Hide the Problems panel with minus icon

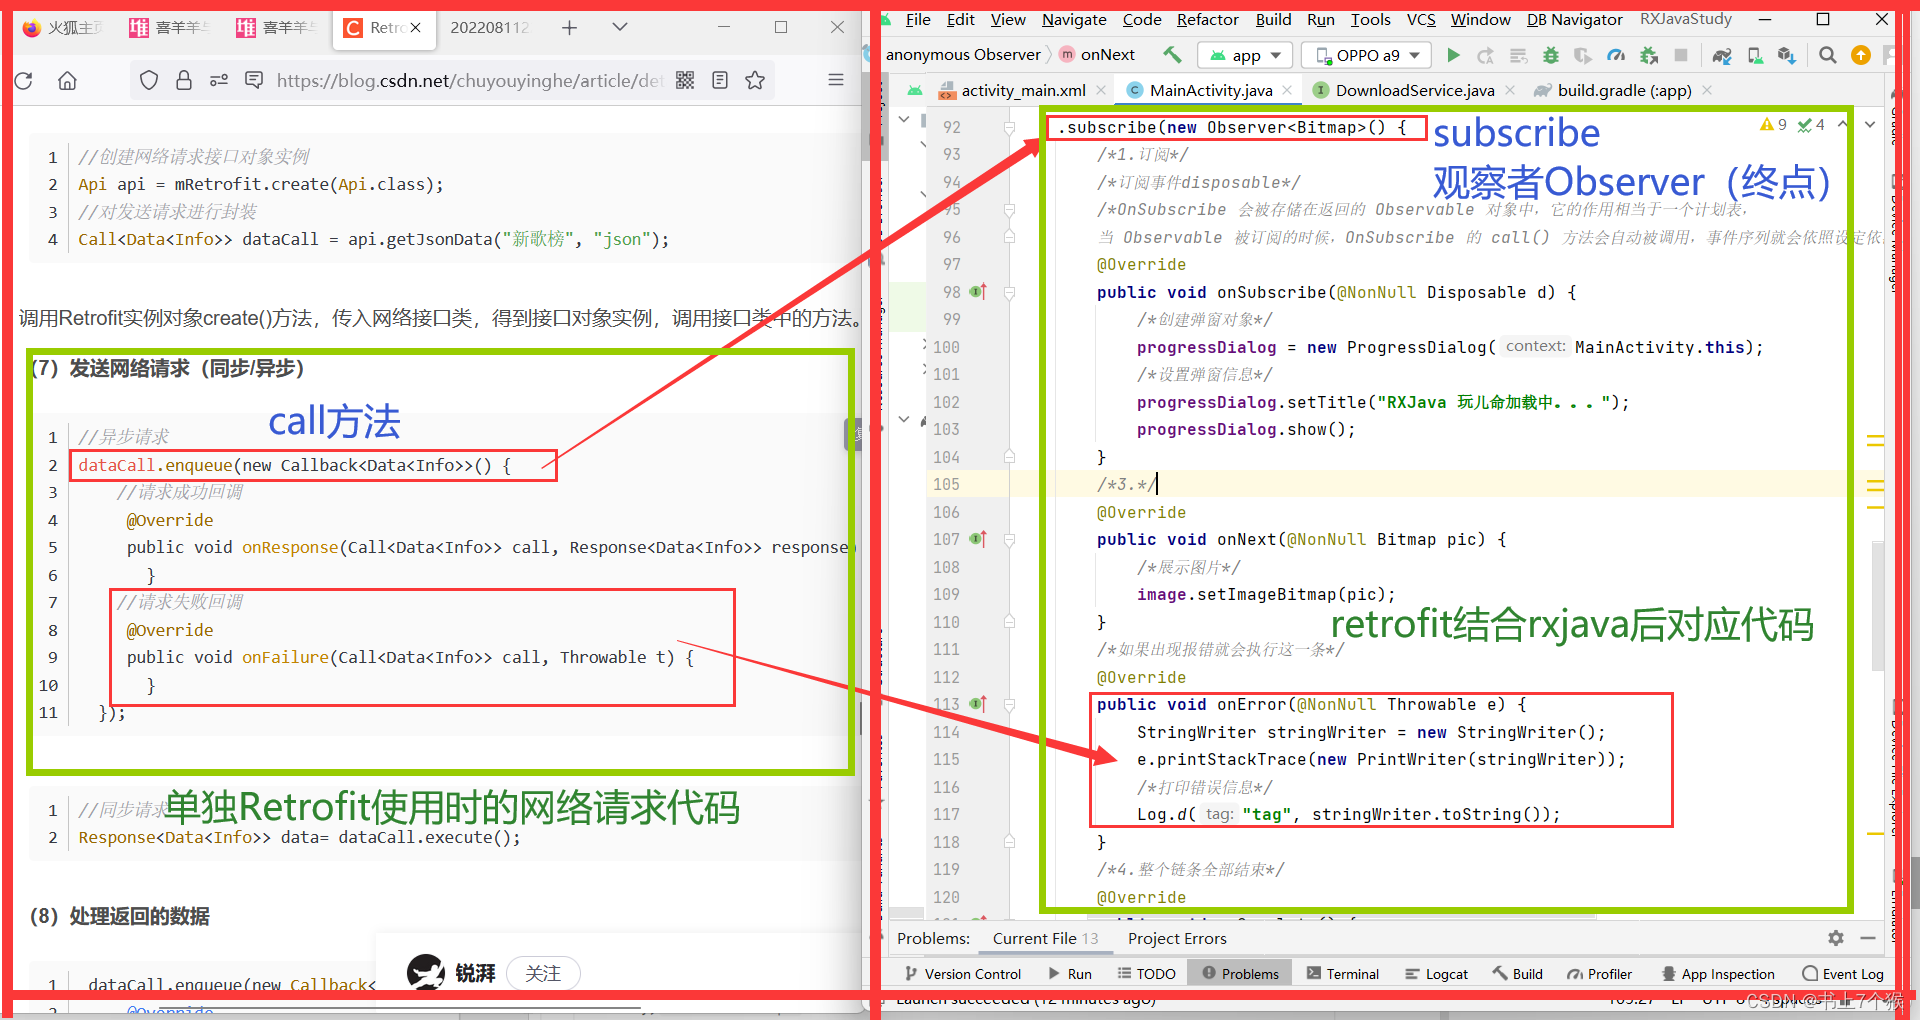(x=1867, y=938)
